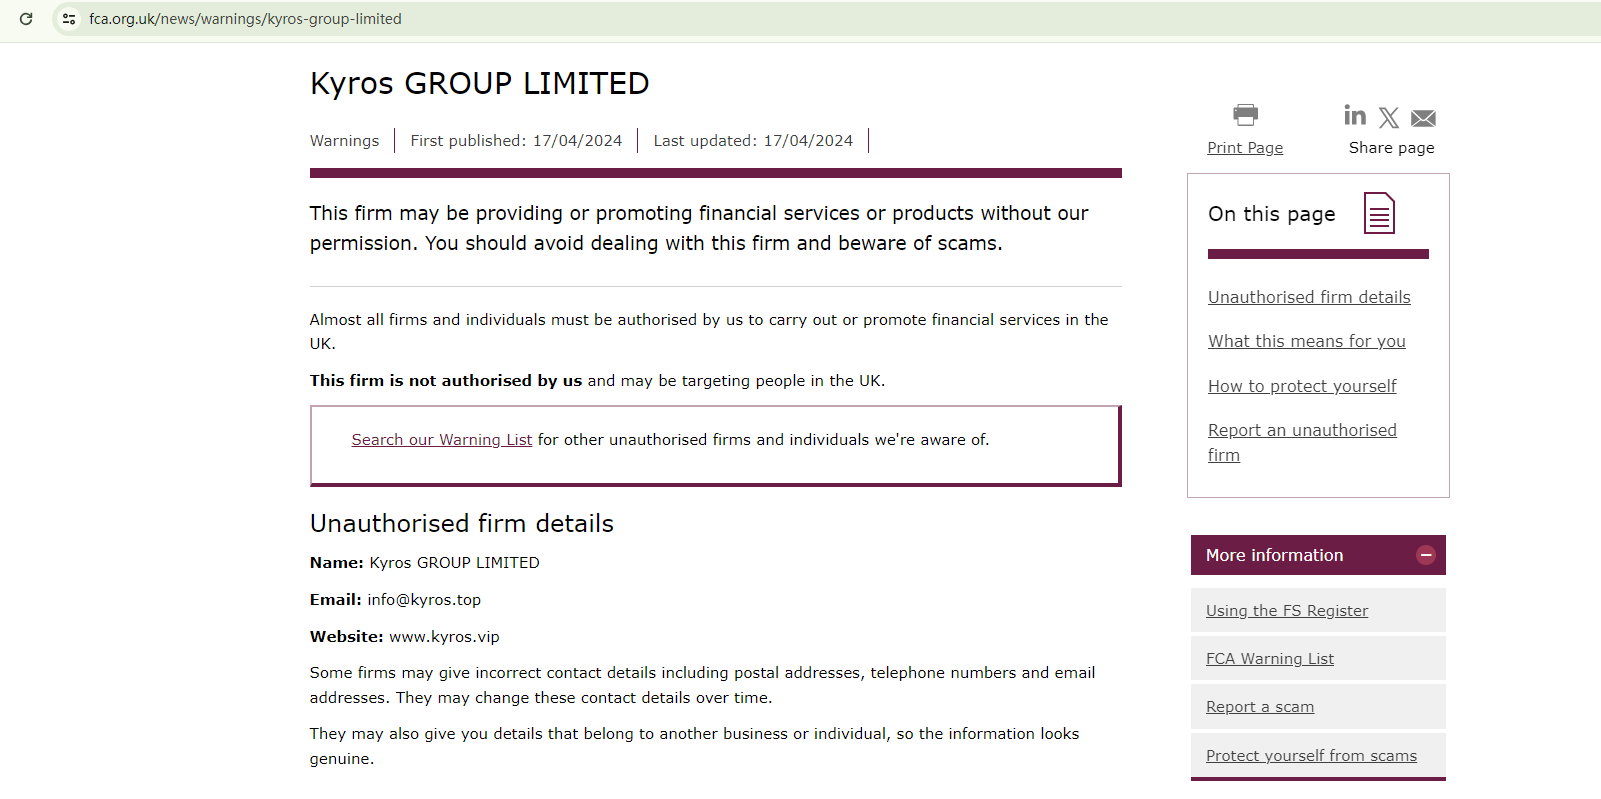Image resolution: width=1601 pixels, height=799 pixels.
Task: Open the Print Page link
Action: point(1245,148)
